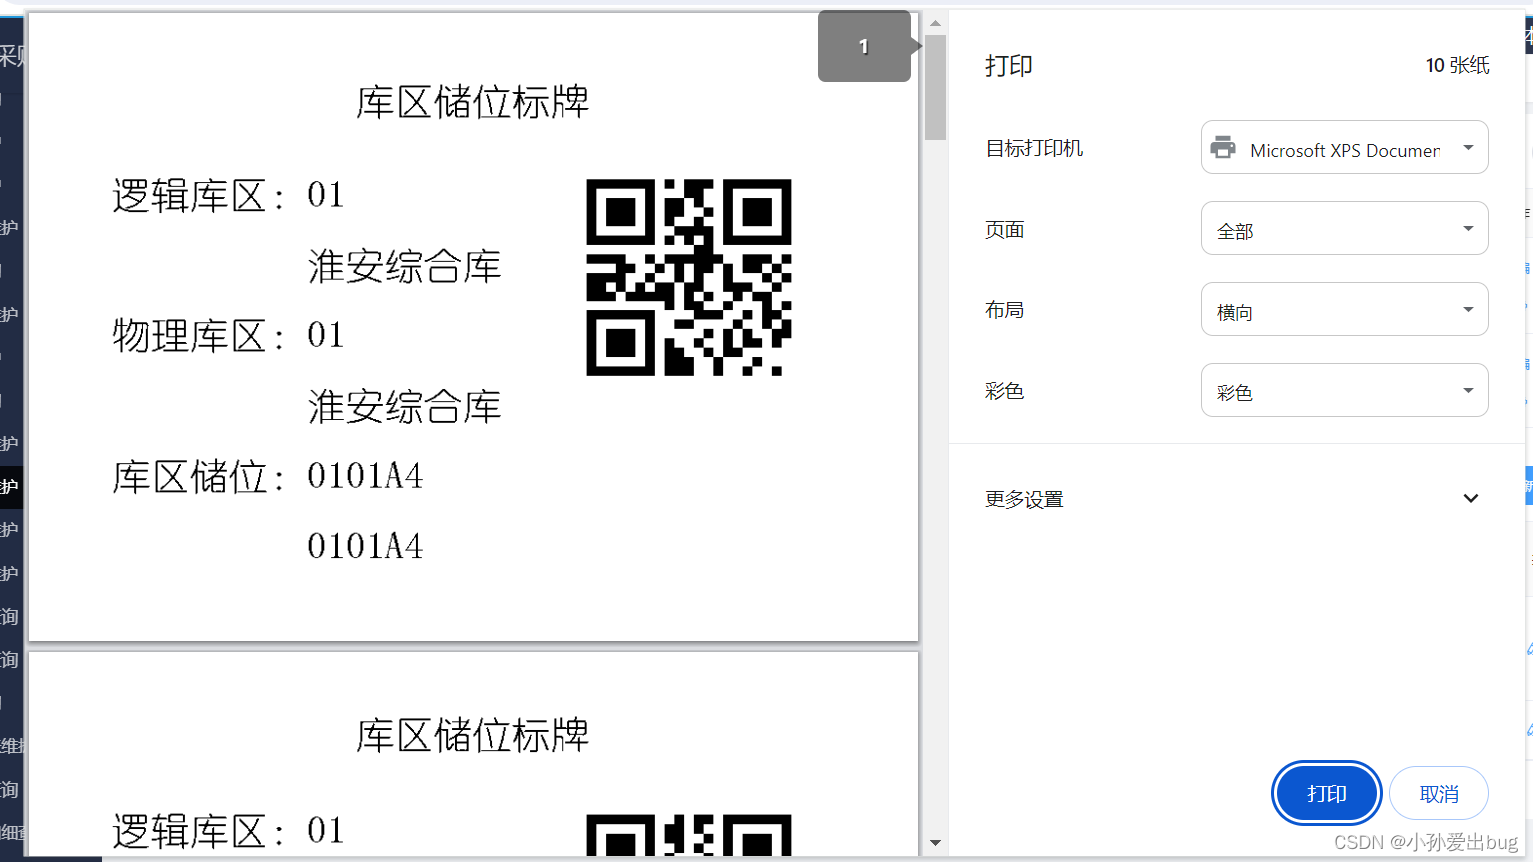Click the first page title 库区储位标牌
The image size is (1533, 862).
473,102
